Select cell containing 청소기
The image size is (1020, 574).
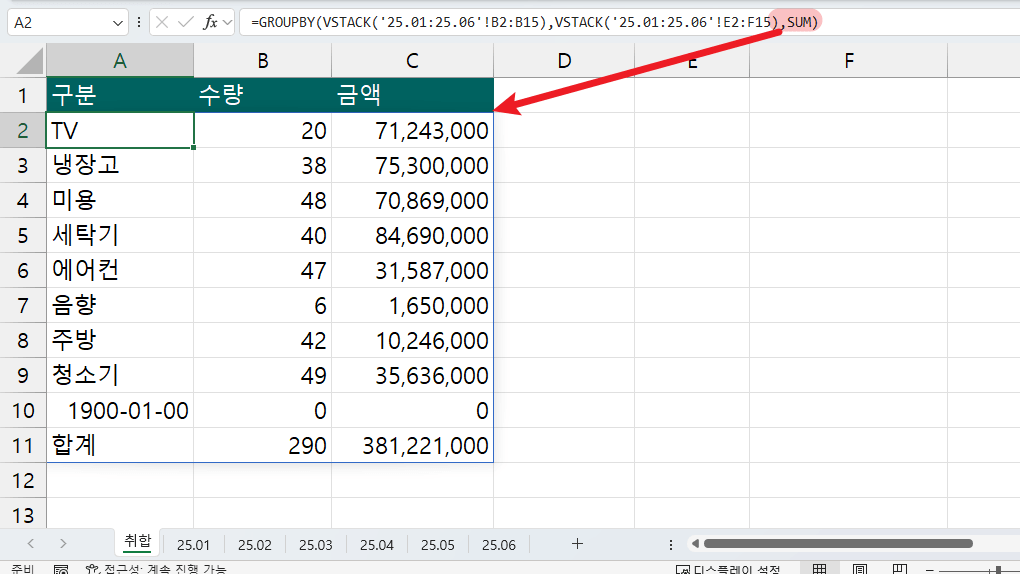[120, 376]
